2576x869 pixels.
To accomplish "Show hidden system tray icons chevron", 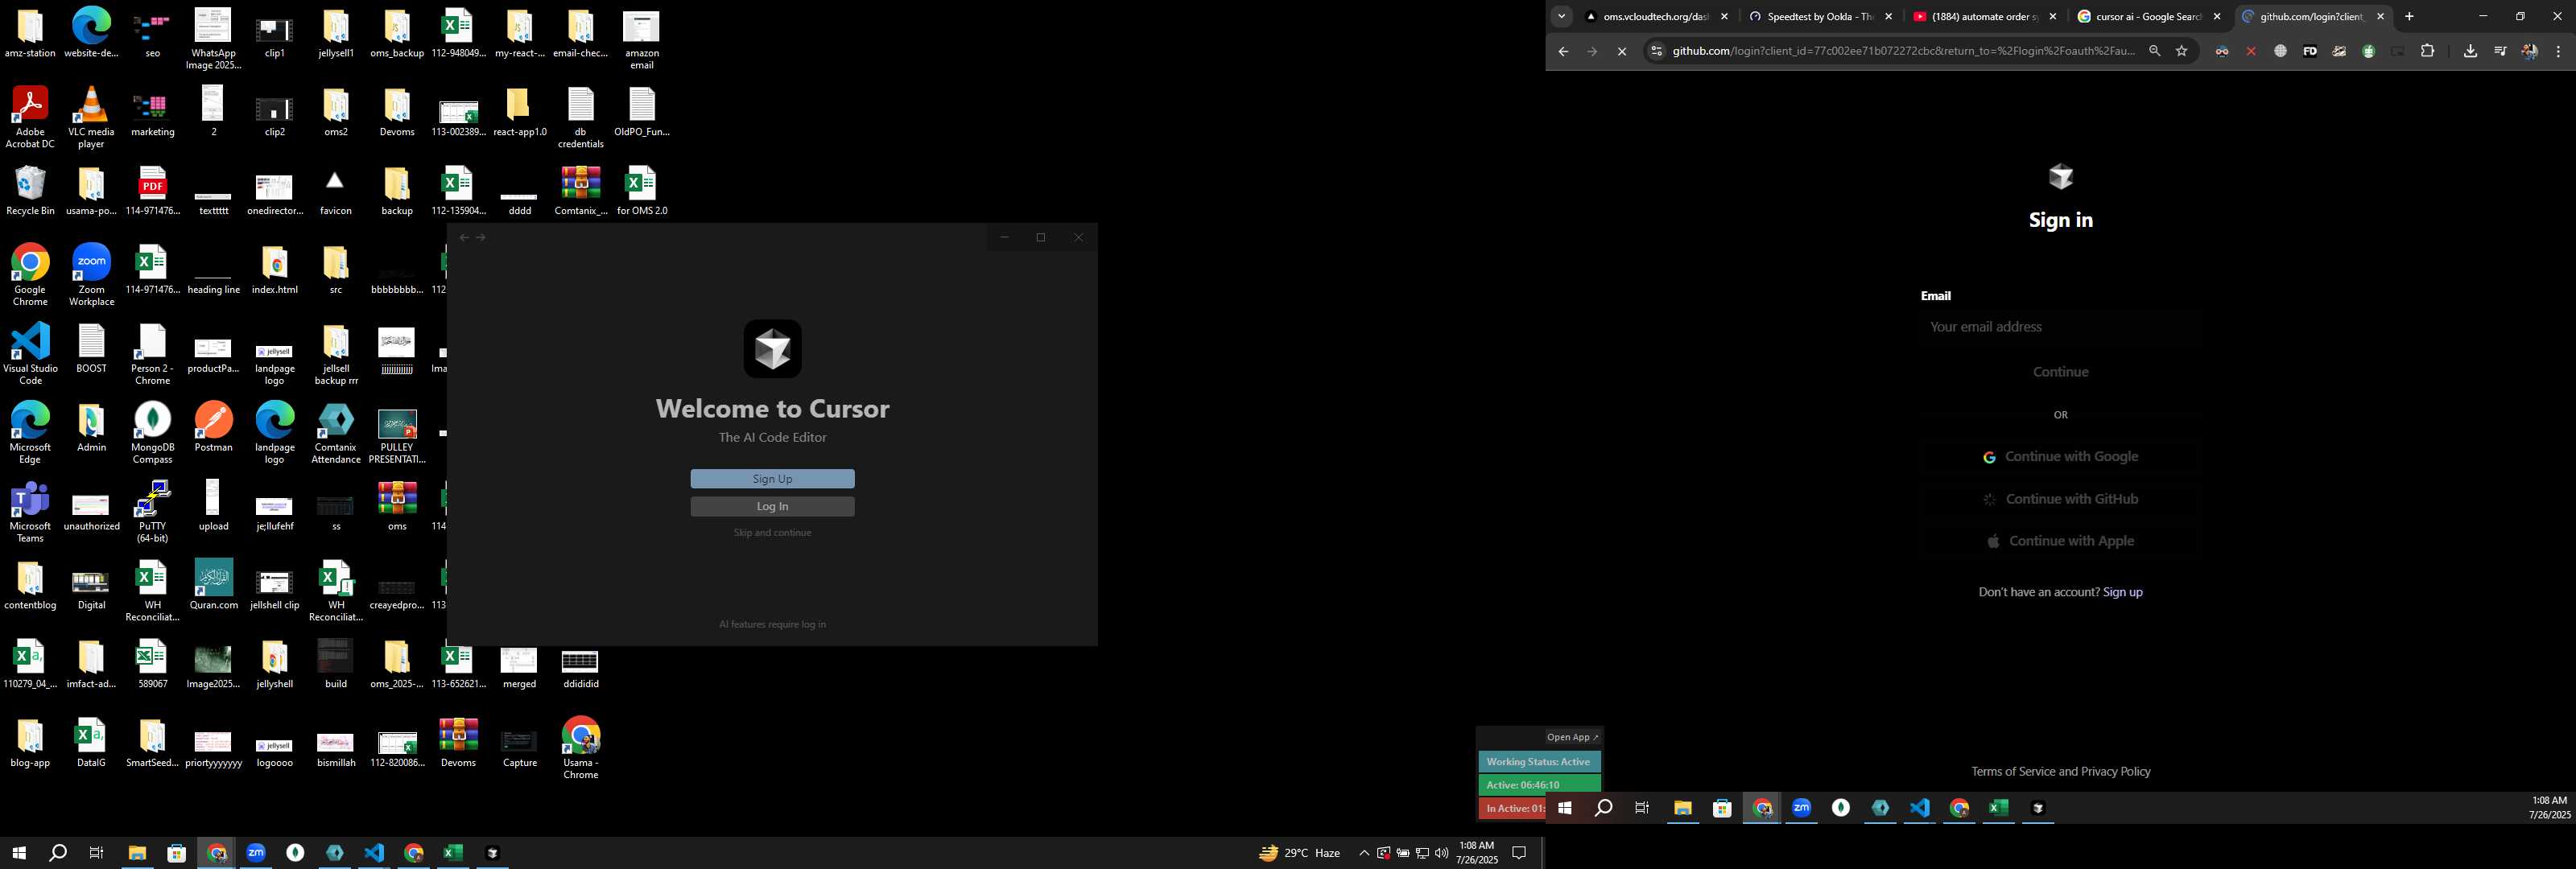I will [1363, 853].
